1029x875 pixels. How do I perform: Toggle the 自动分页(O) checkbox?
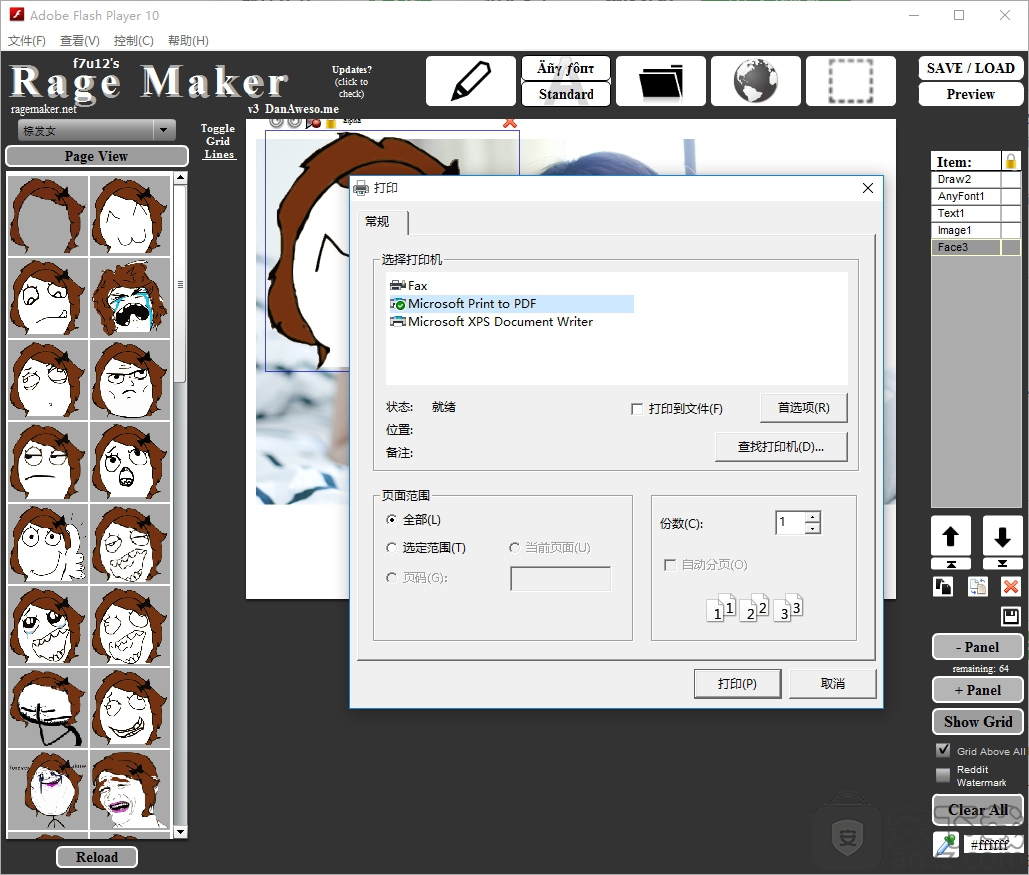670,565
